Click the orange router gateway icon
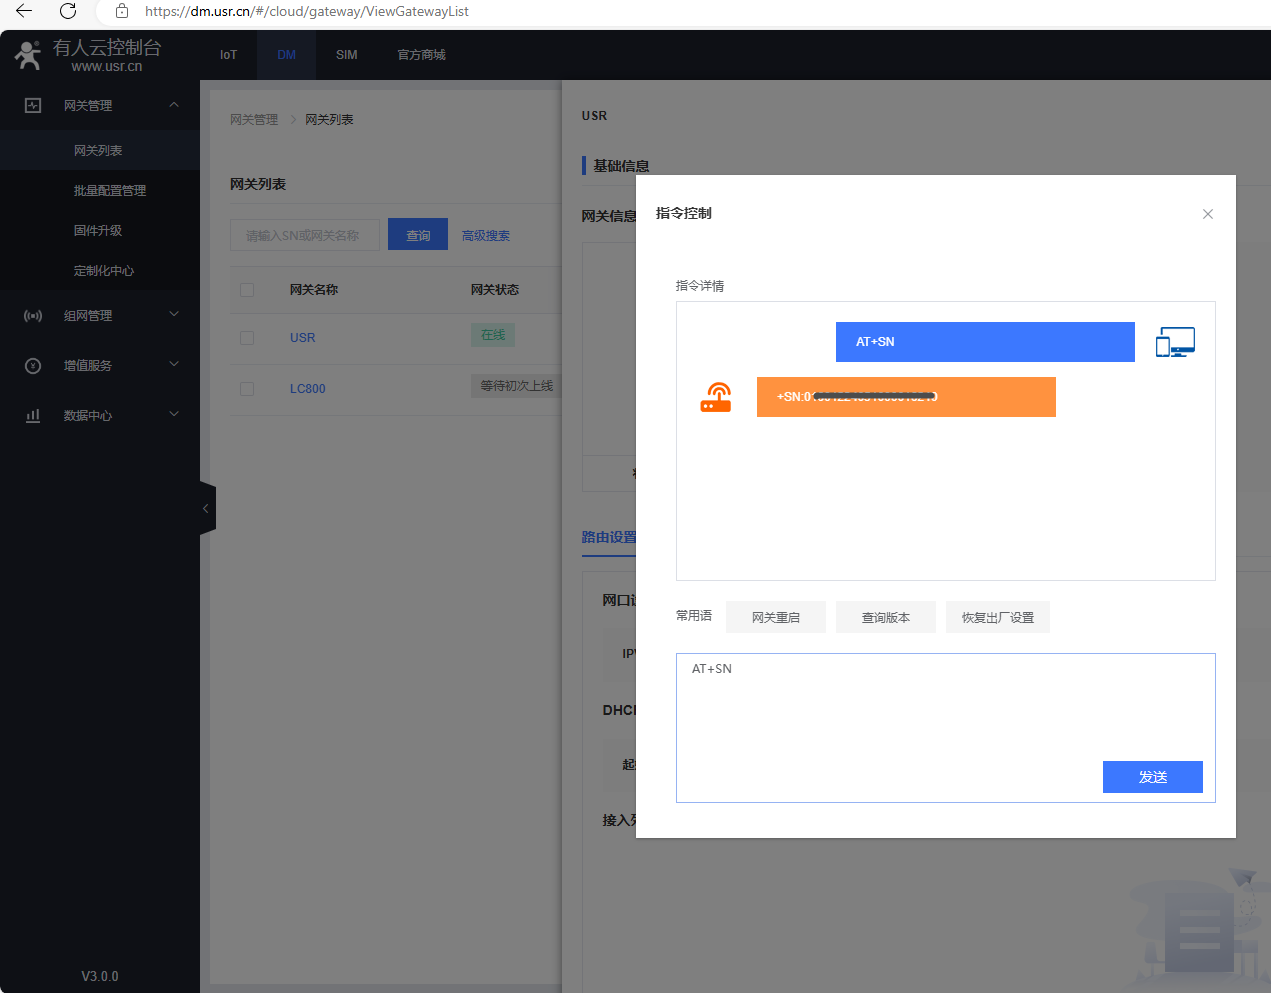This screenshot has width=1271, height=993. pos(716,397)
